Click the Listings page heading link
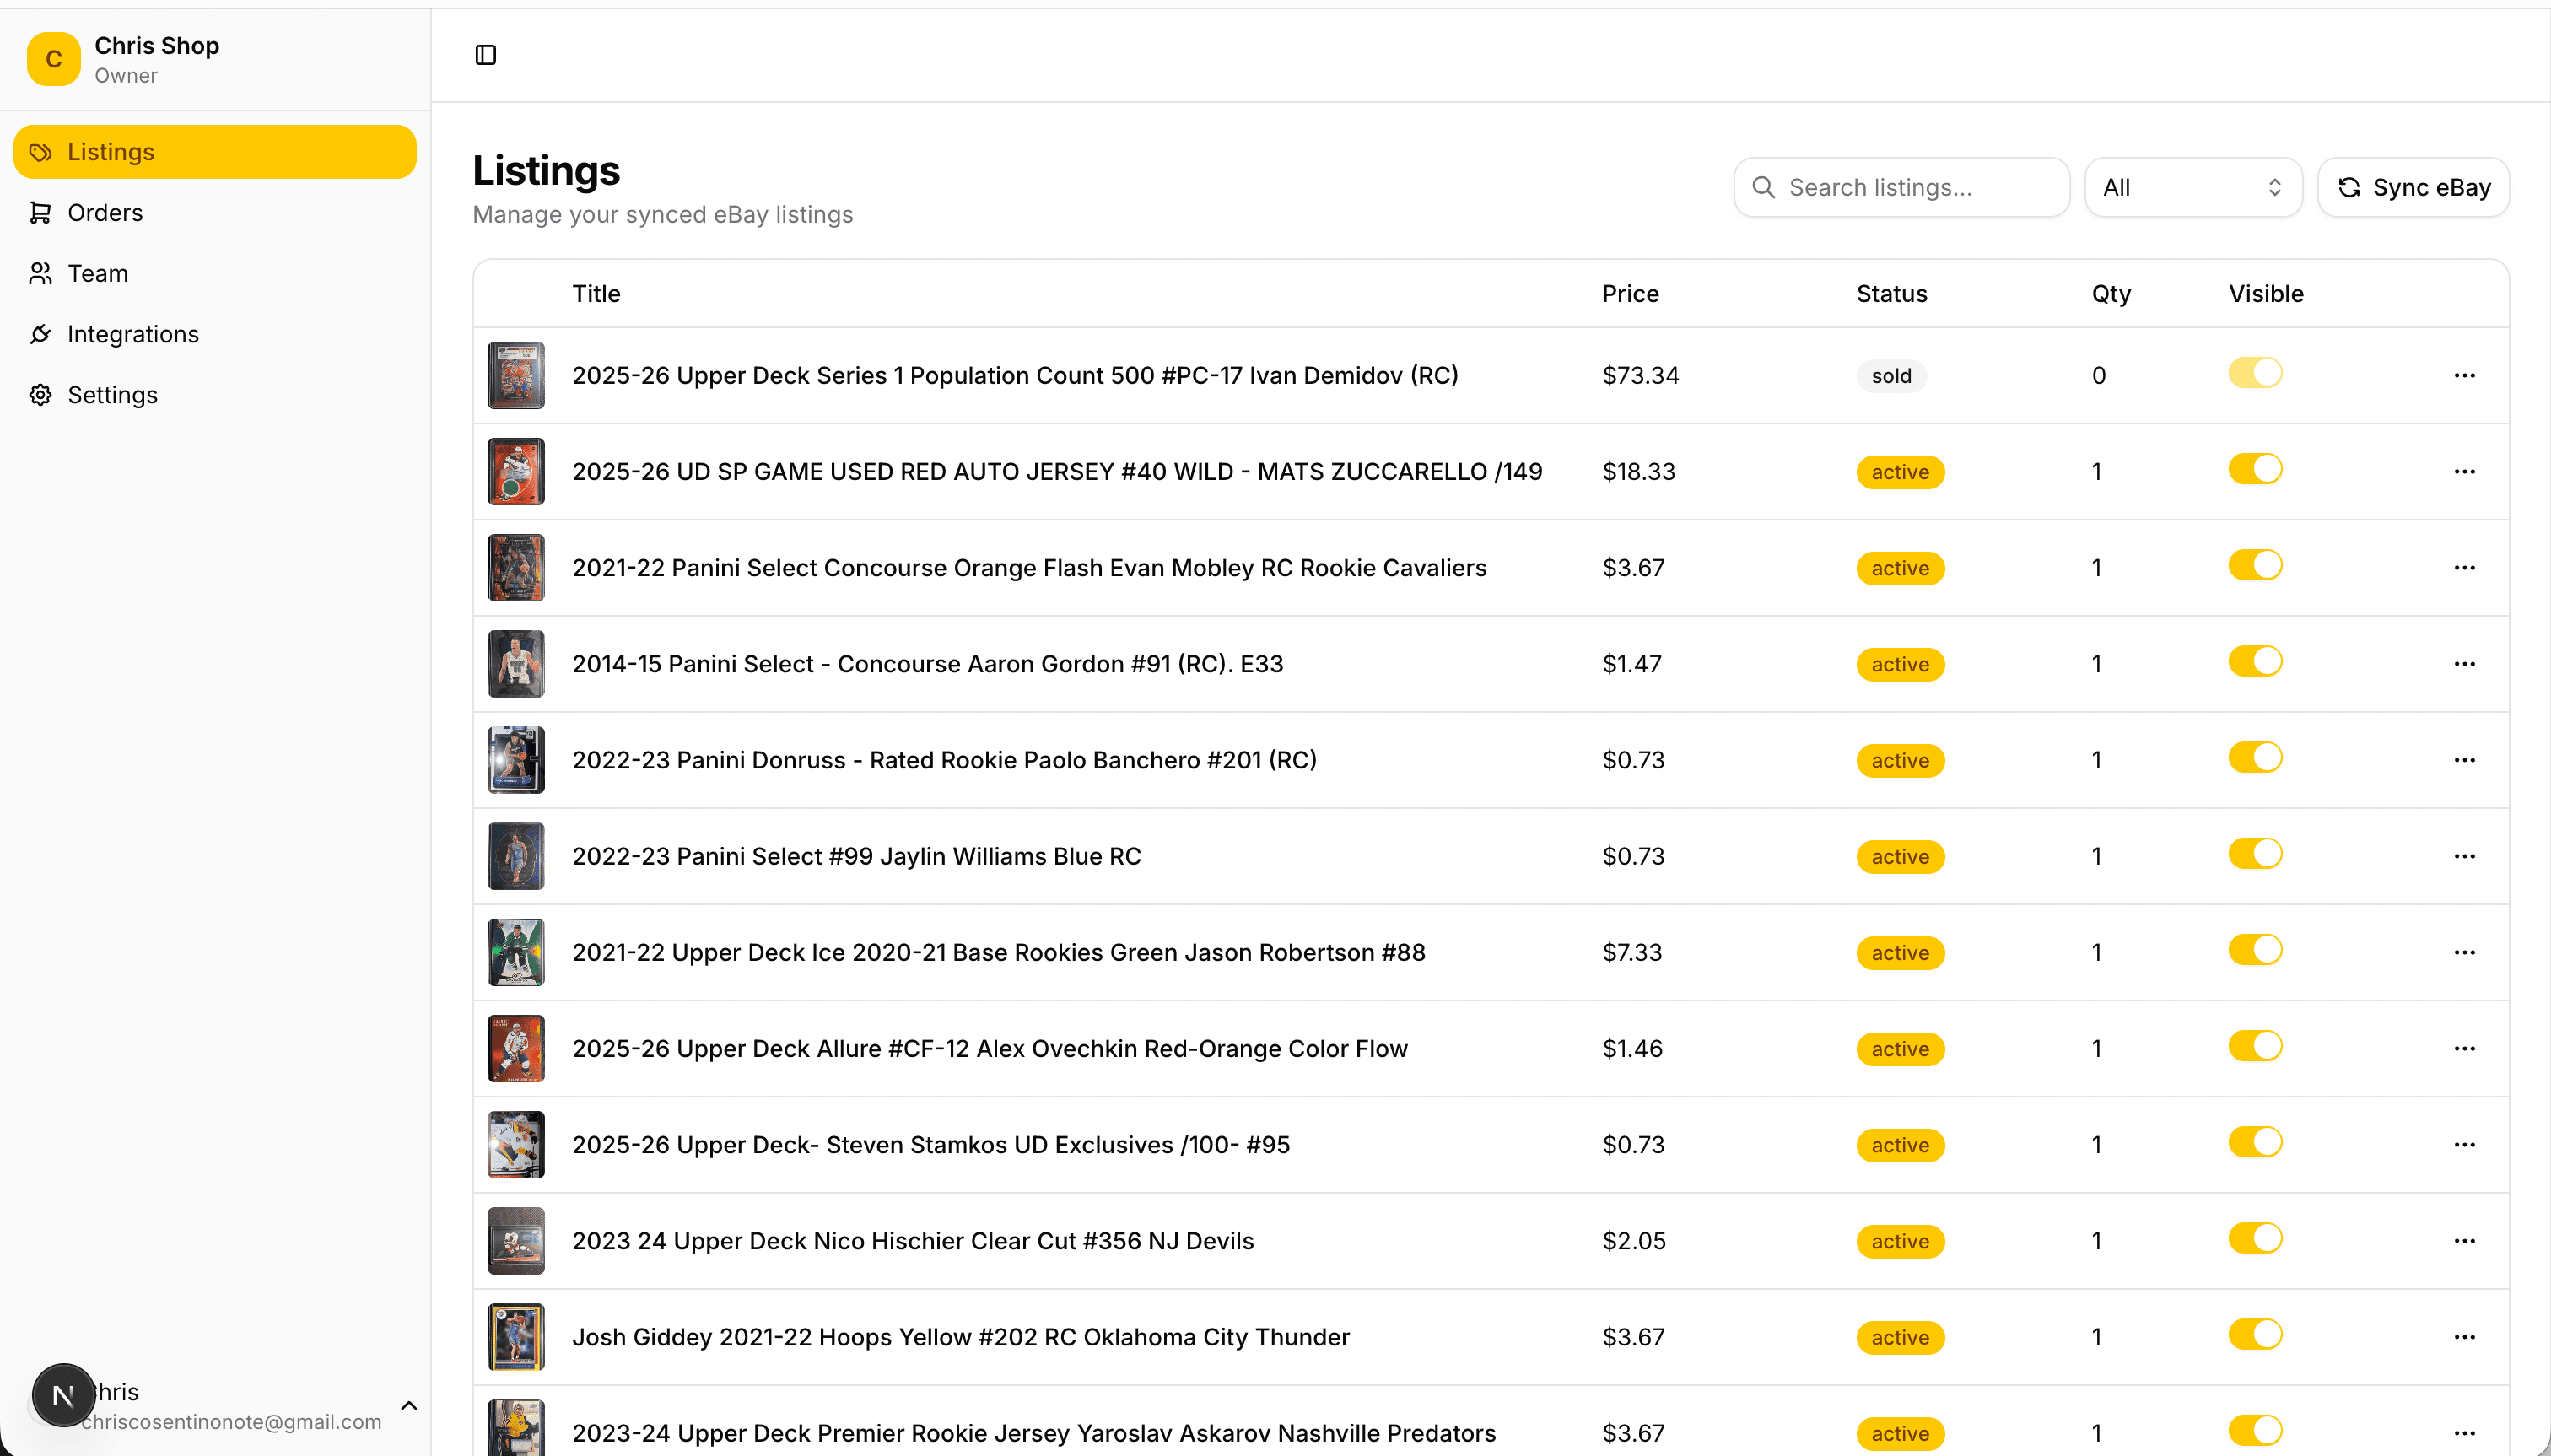The width and height of the screenshot is (2551, 1456). point(546,170)
